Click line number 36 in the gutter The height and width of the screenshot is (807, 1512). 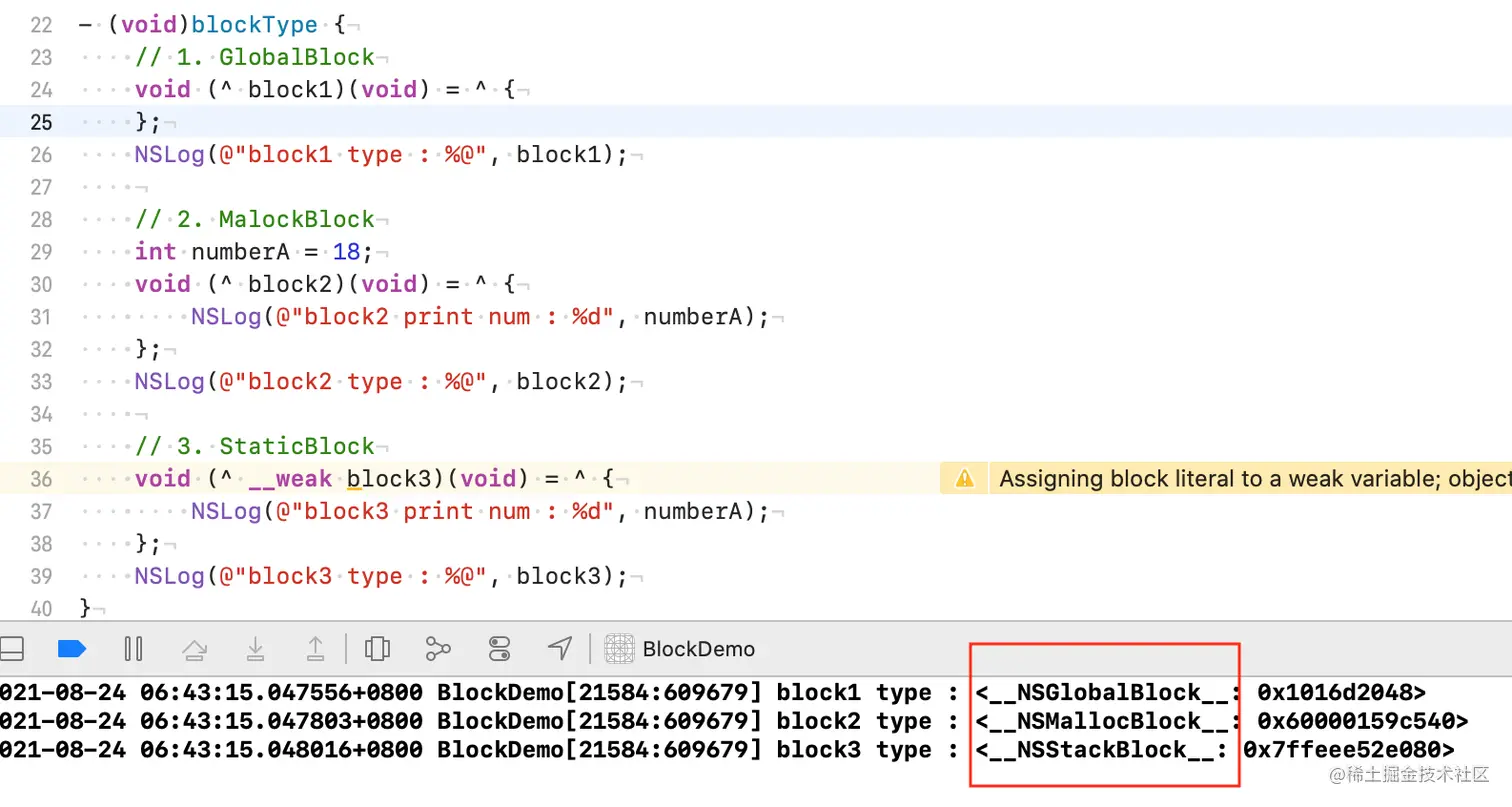click(x=41, y=479)
